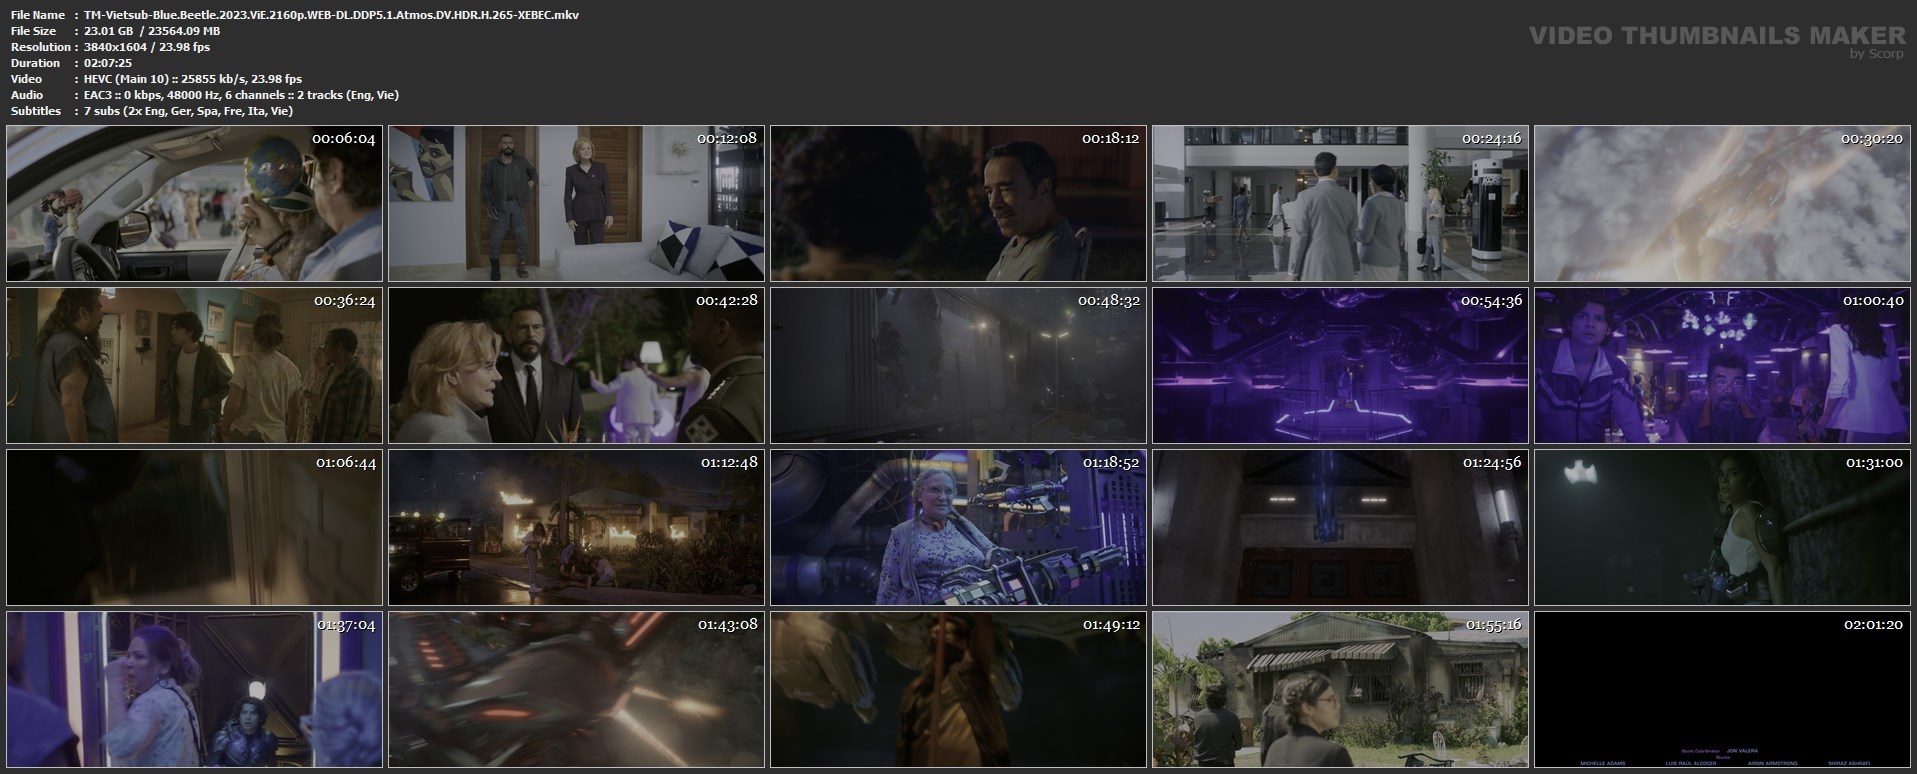Pick the dark frame at 01:06:44
The width and height of the screenshot is (1917, 774).
194,528
